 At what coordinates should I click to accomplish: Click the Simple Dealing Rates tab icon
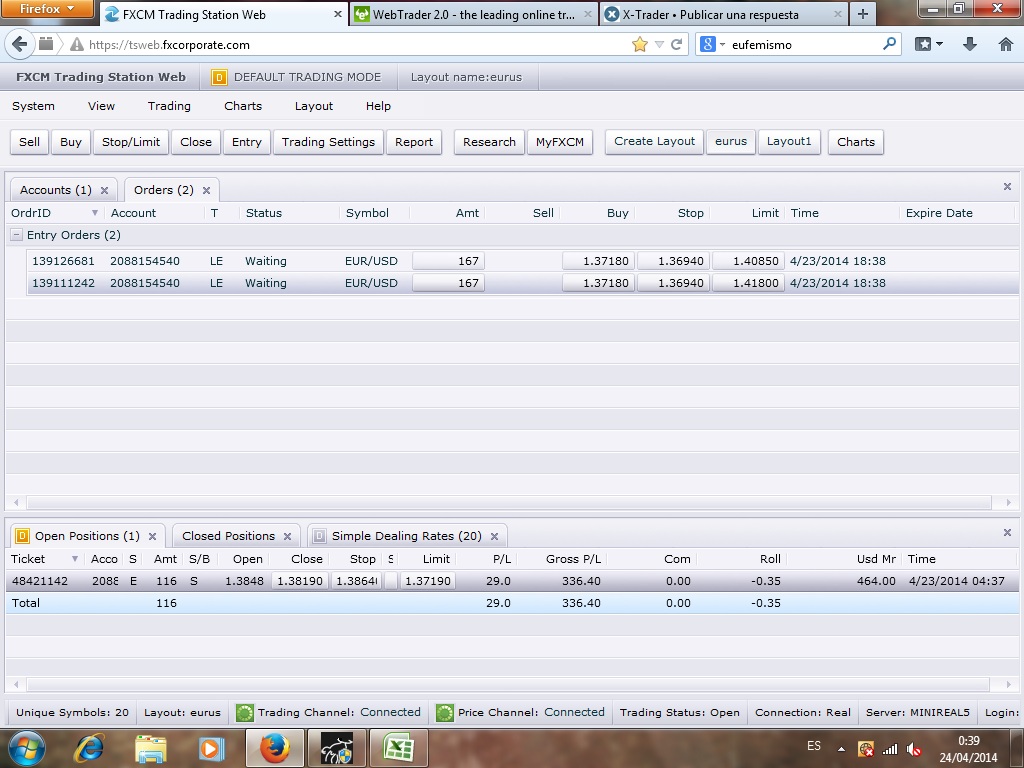tap(319, 536)
